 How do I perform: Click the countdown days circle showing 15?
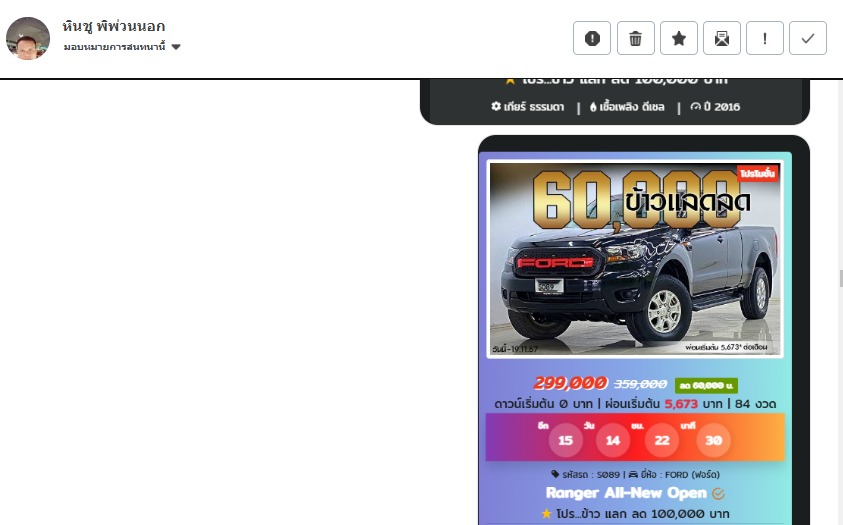coord(565,441)
